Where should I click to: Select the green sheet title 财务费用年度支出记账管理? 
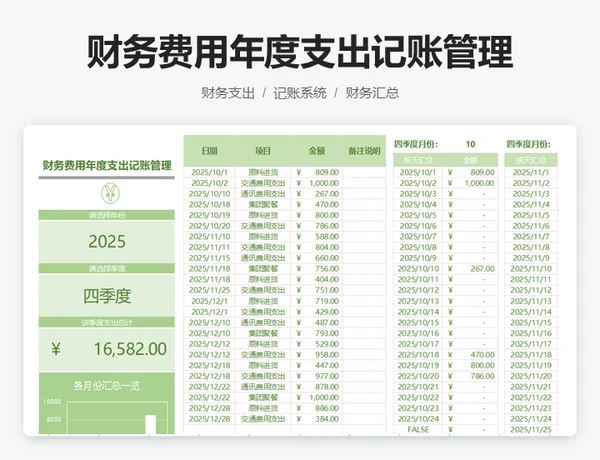pyautogui.click(x=107, y=165)
